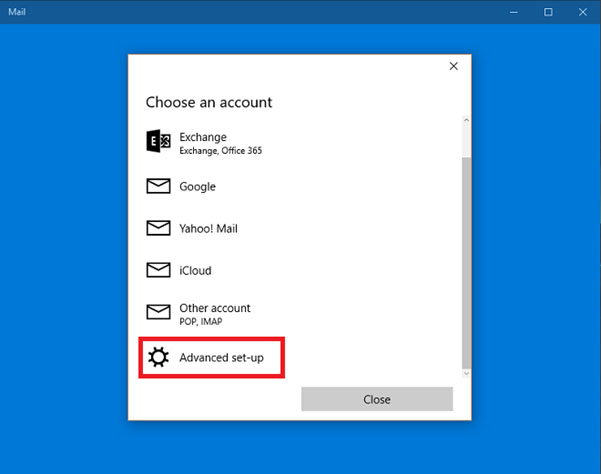Image resolution: width=601 pixels, height=474 pixels.
Task: Close the Mail application window
Action: click(583, 12)
